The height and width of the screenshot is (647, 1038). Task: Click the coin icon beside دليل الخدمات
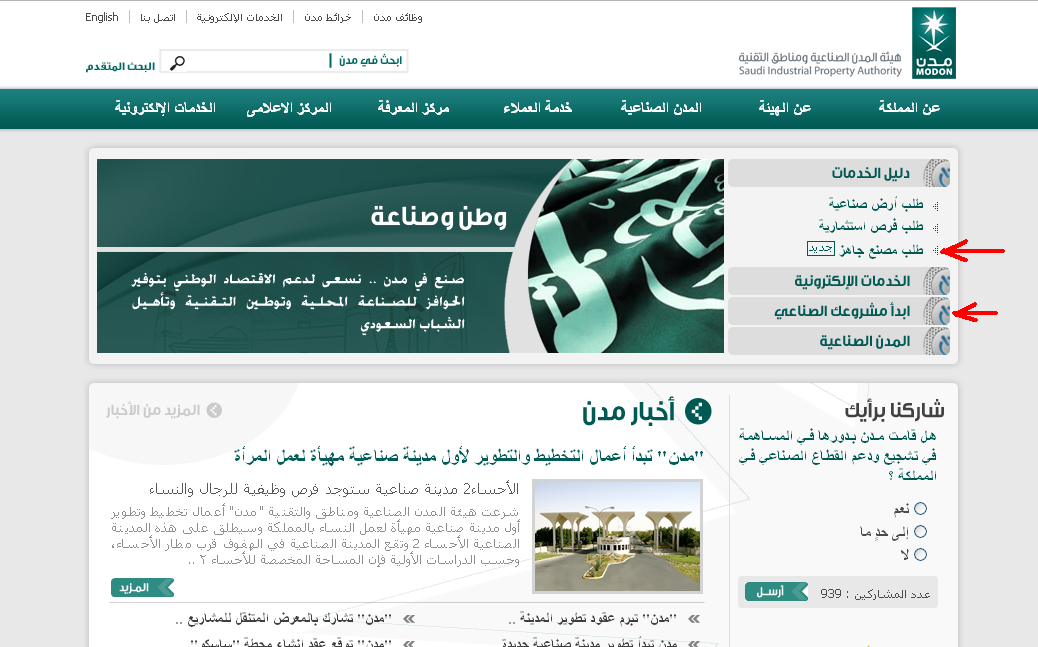click(938, 174)
